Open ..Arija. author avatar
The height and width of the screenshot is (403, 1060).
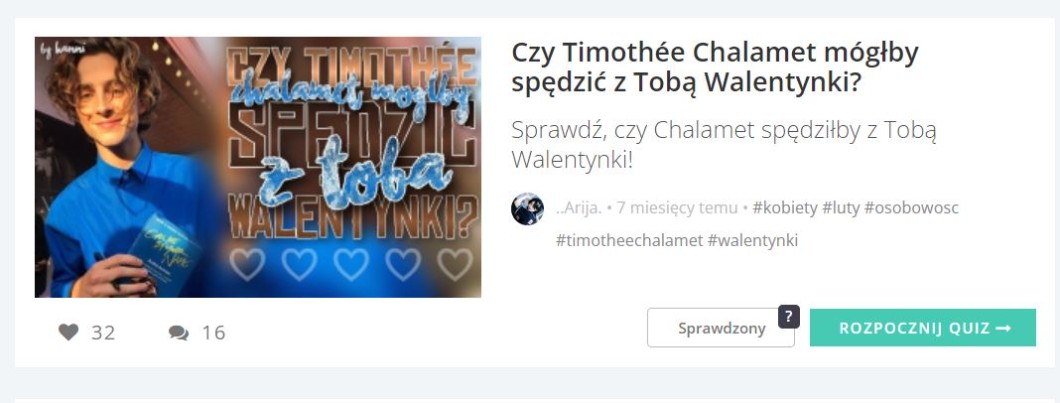(x=527, y=208)
